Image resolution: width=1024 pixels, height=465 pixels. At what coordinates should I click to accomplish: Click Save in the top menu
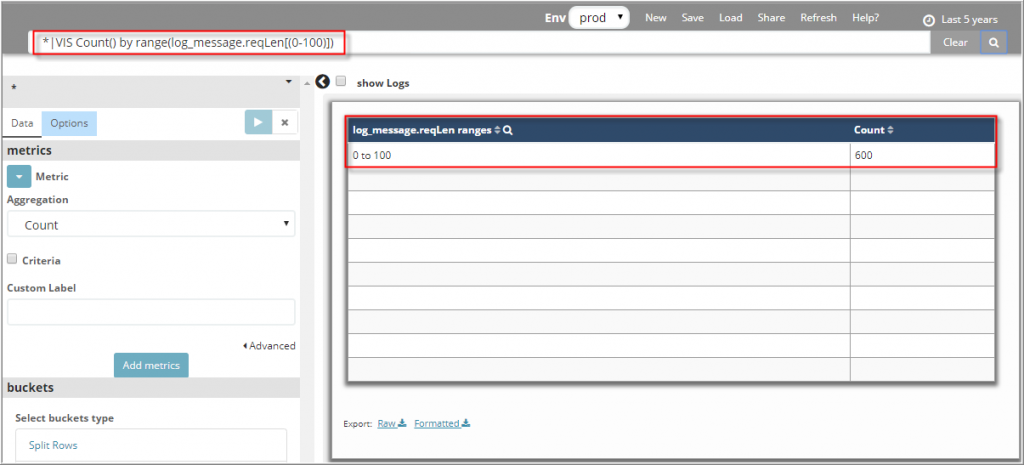click(x=692, y=18)
